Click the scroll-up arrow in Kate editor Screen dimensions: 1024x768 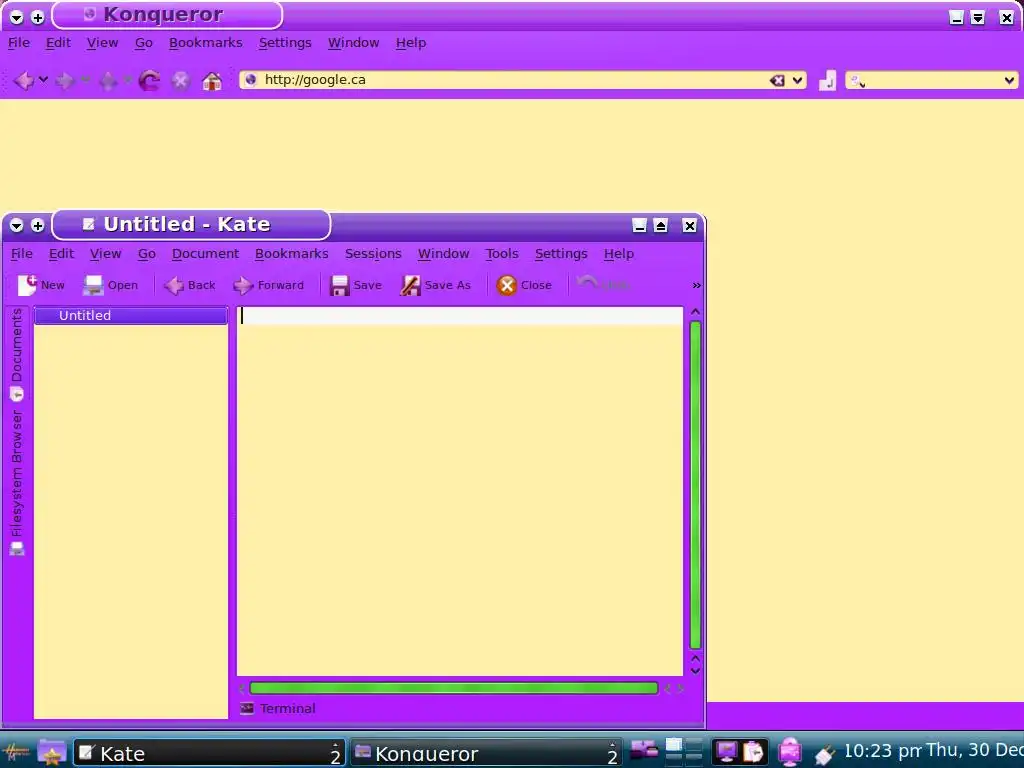(696, 312)
